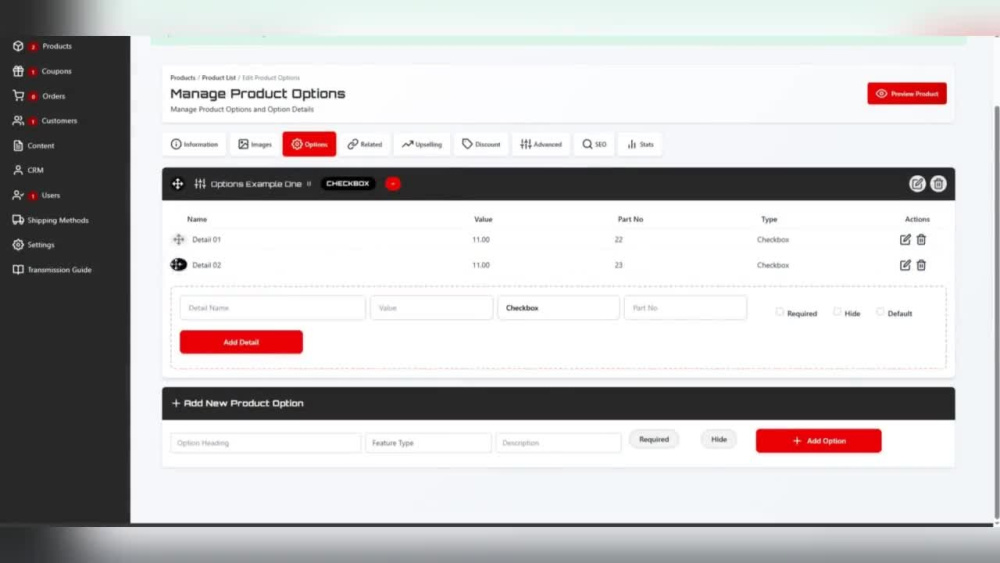Open the Shipping Methods truck icon
This screenshot has height=563, width=1000.
18,220
